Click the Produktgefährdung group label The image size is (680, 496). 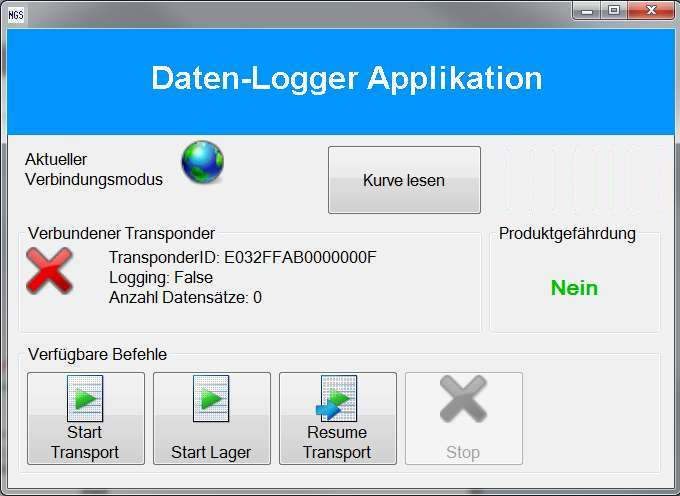[x=567, y=233]
